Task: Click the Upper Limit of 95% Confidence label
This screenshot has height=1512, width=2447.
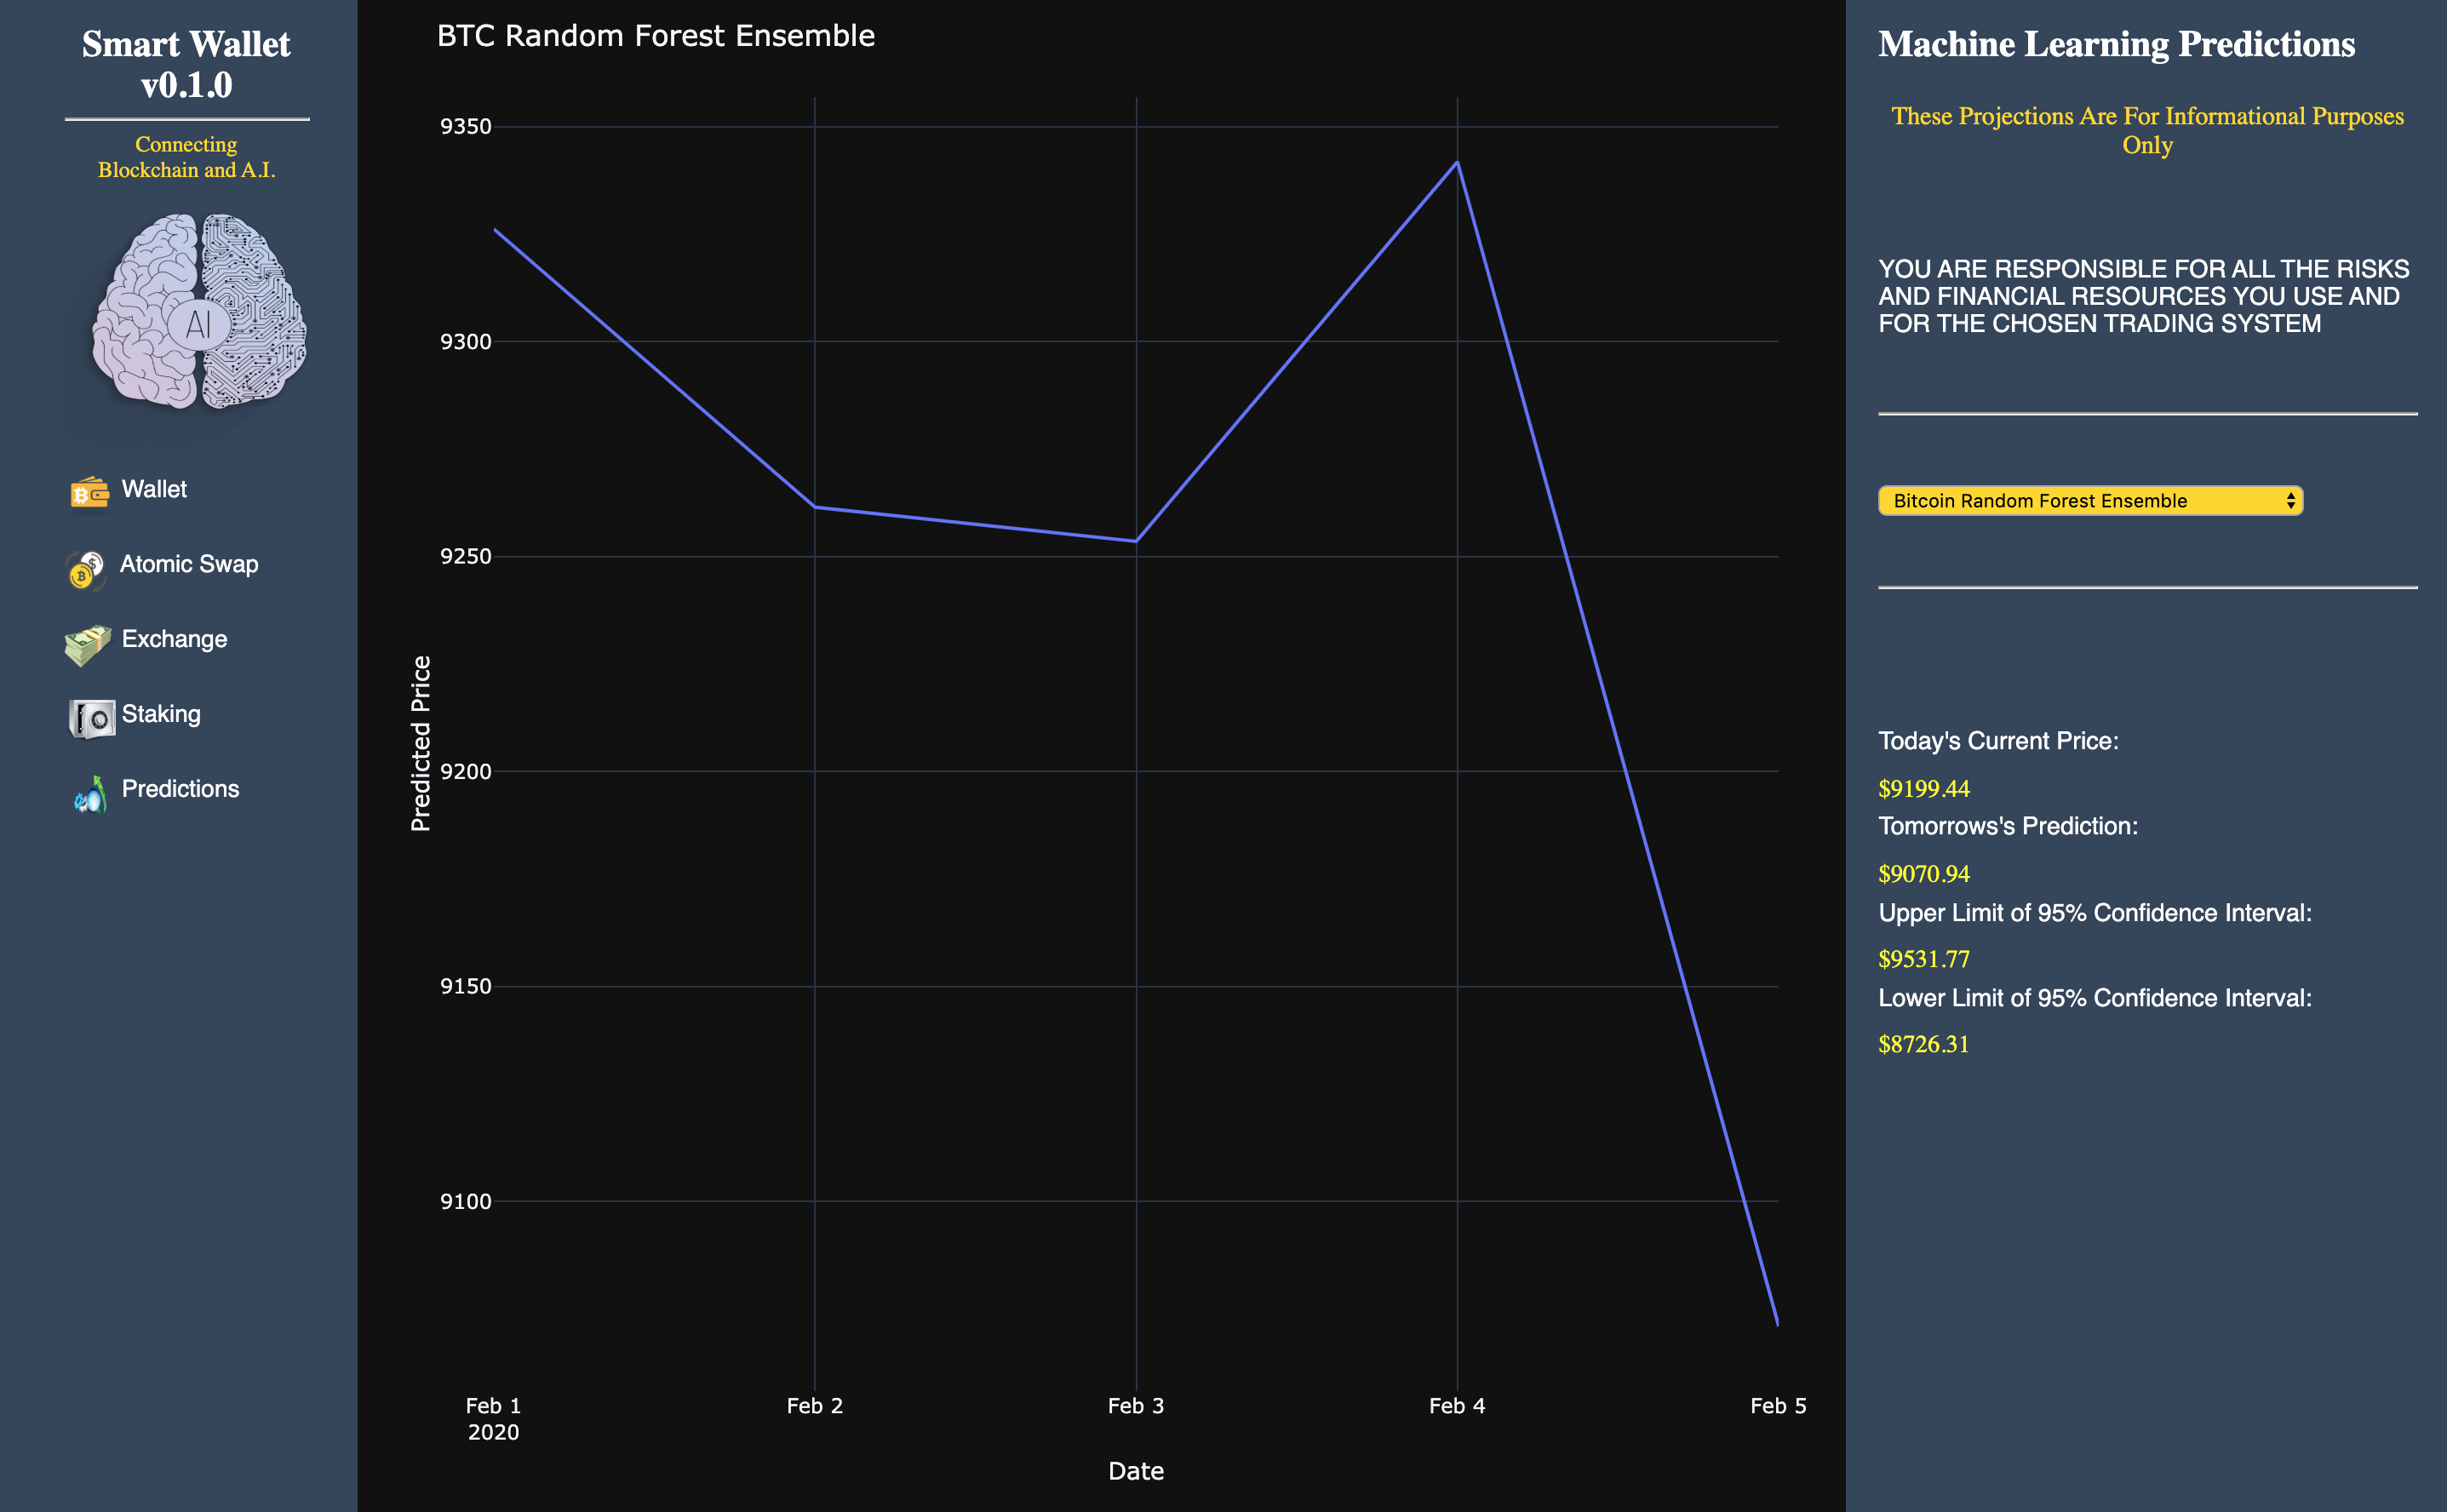Action: [x=2095, y=913]
